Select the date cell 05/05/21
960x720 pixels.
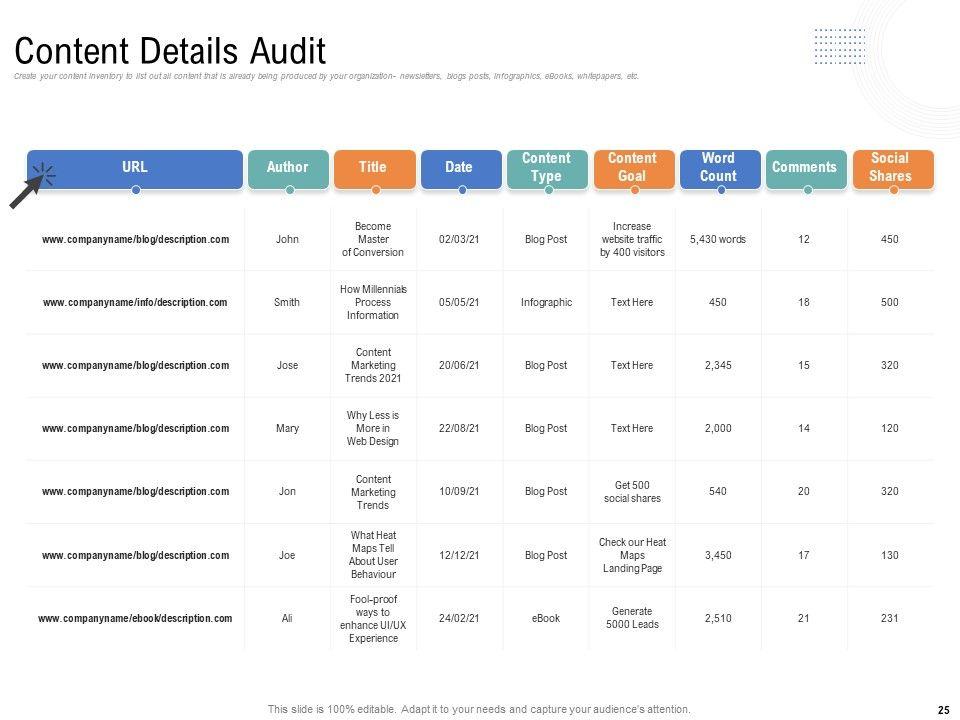click(459, 302)
